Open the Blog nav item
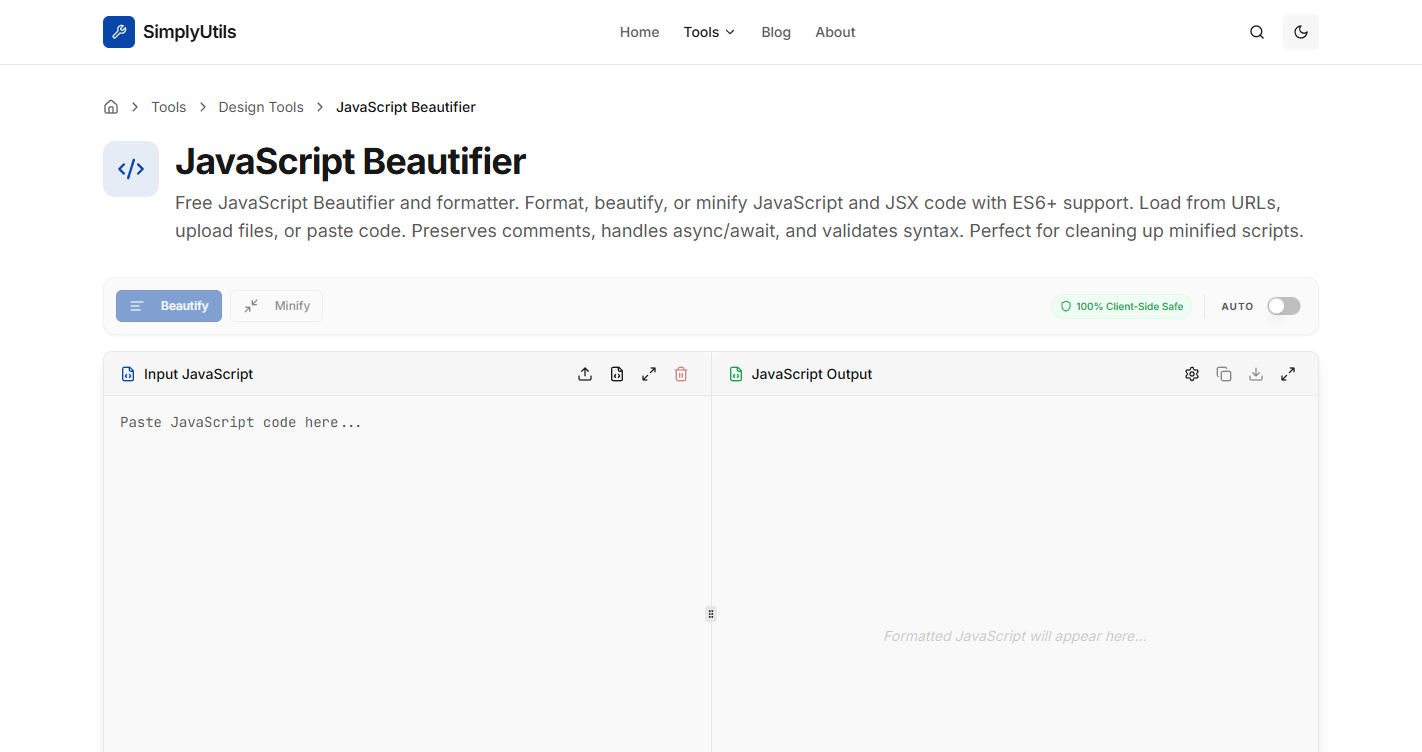The height and width of the screenshot is (752, 1422). pos(776,32)
